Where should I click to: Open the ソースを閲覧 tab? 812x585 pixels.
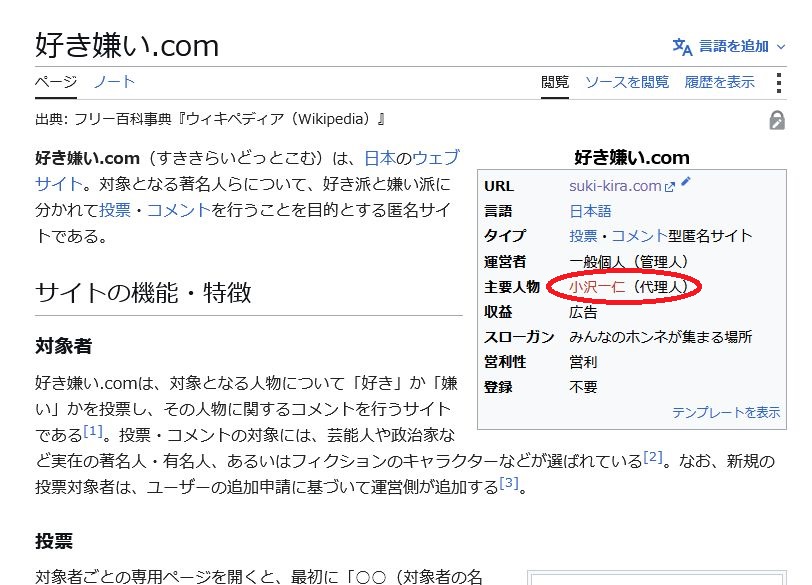(627, 82)
